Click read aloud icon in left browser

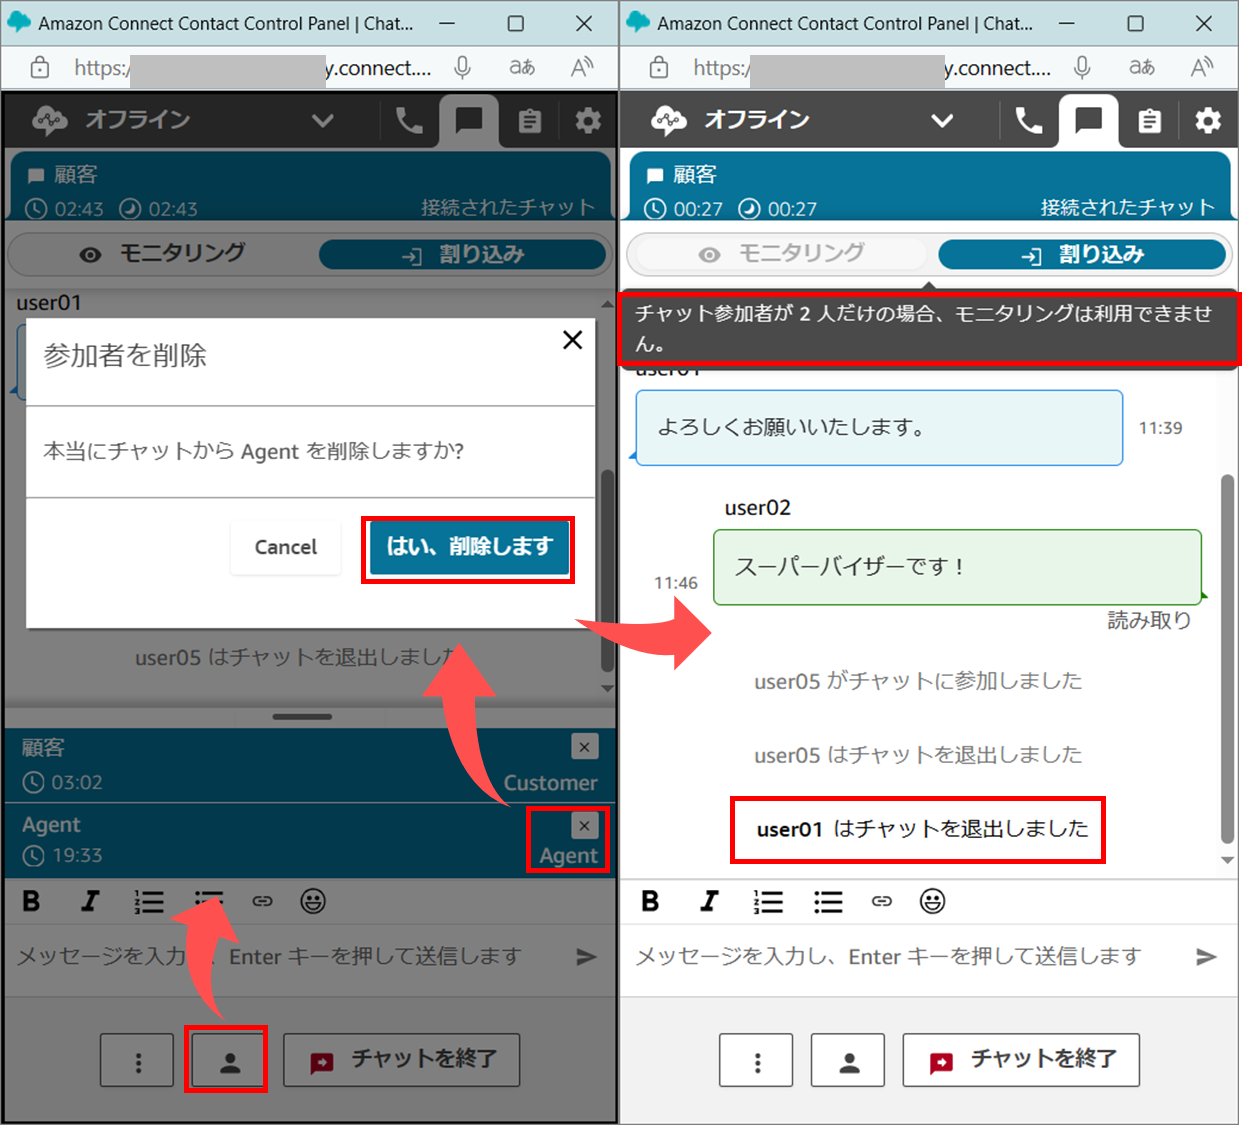582,68
